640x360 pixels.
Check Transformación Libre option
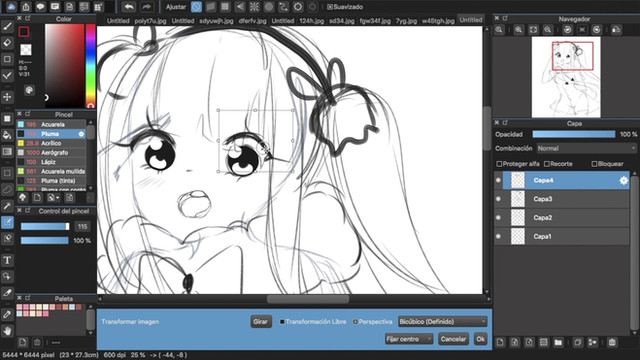[282, 322]
